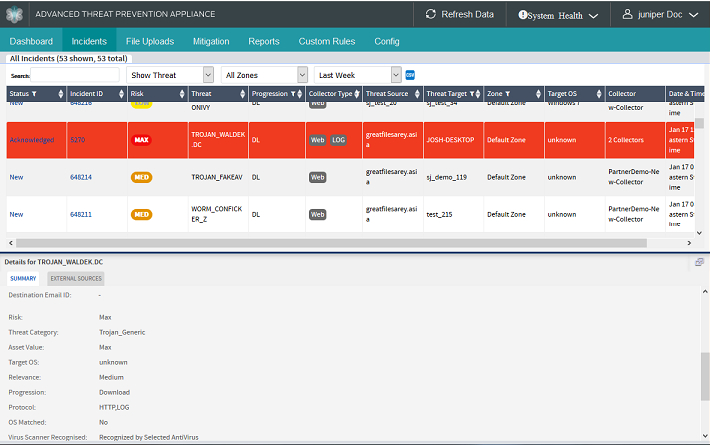
Task: Click the Refresh Data icon
Action: point(431,14)
